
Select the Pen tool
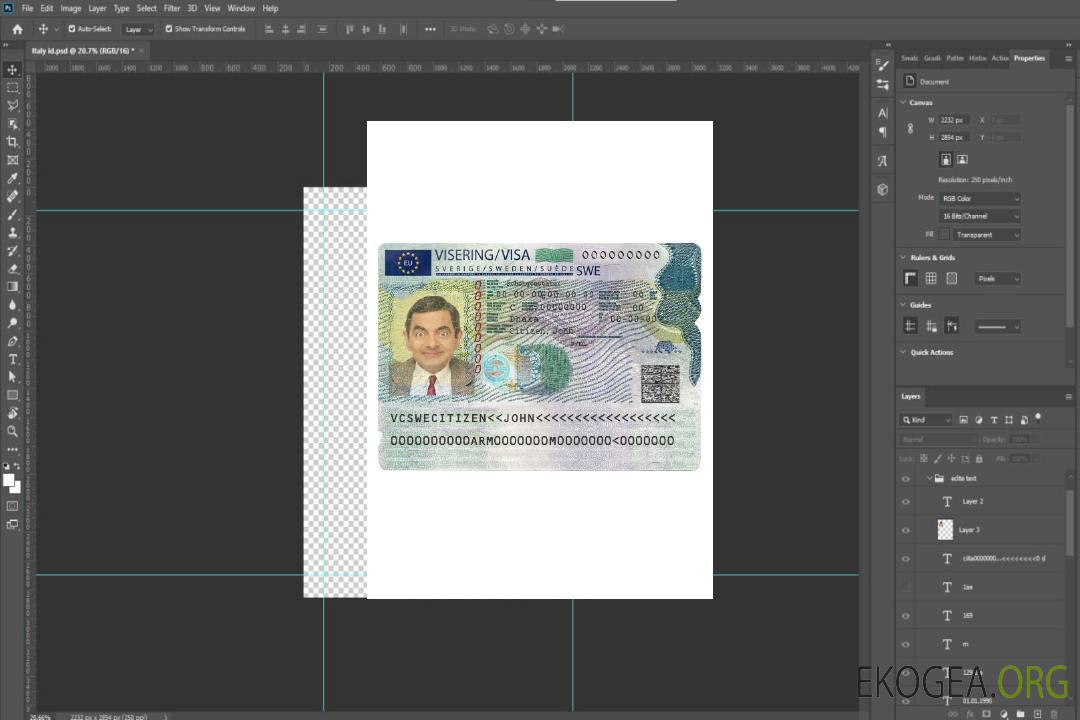point(12,341)
